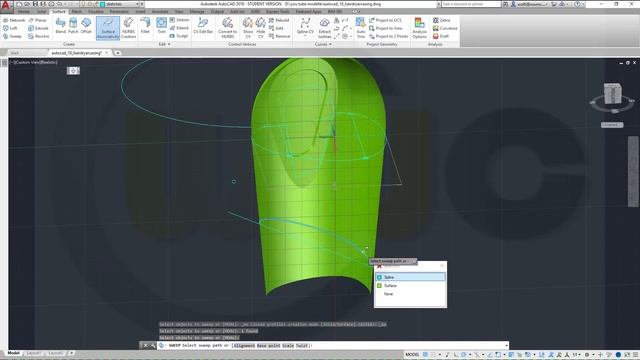Select the surface Extend tool
The image size is (640, 360).
click(179, 28)
